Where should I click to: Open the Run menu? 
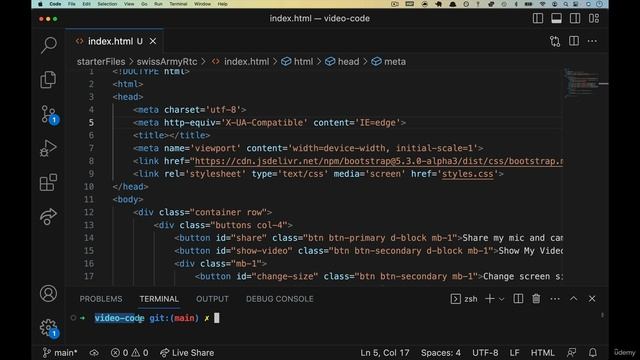158,4
